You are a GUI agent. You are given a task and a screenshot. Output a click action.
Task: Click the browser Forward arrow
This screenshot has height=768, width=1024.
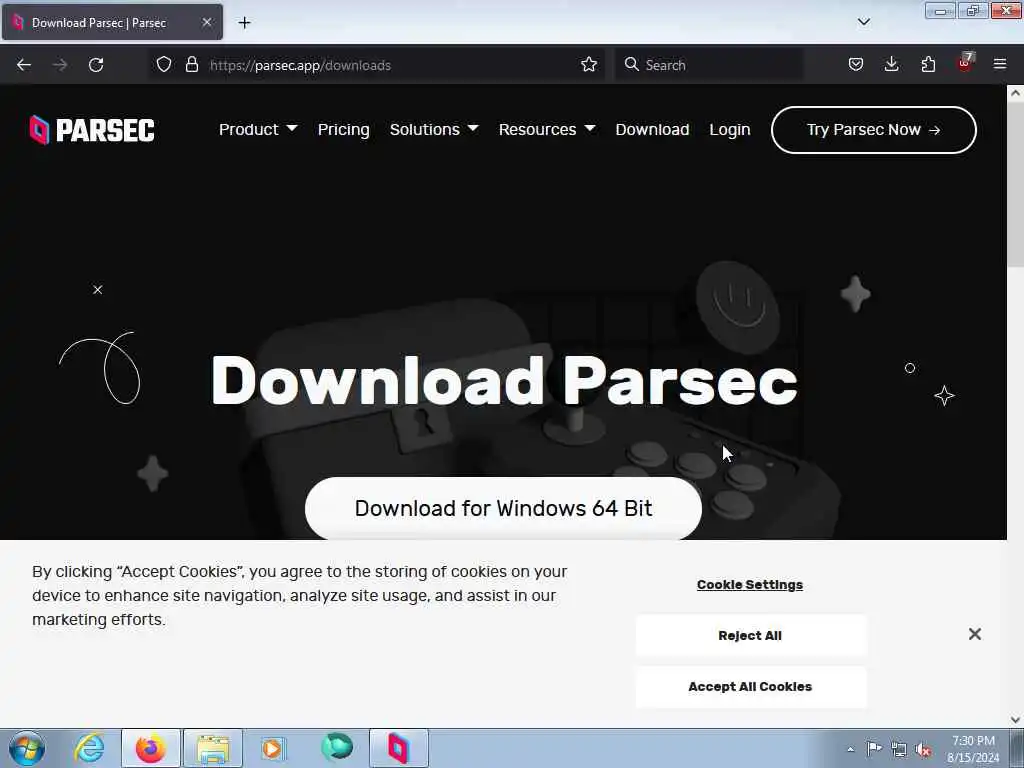coord(59,65)
